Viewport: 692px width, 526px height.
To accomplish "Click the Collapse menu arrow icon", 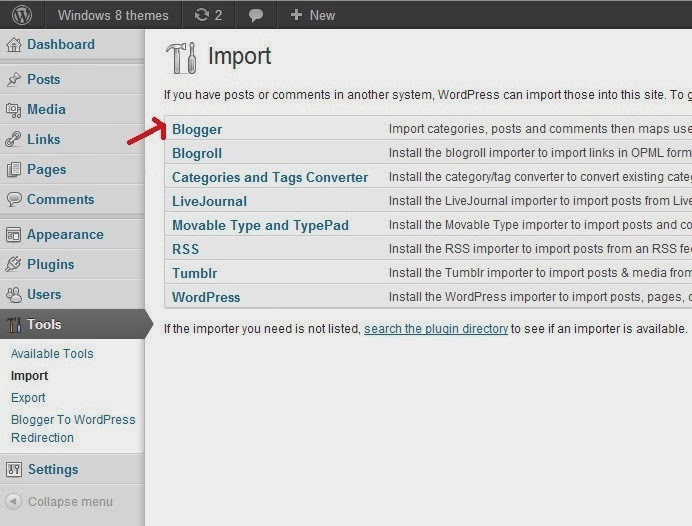I will pyautogui.click(x=14, y=501).
